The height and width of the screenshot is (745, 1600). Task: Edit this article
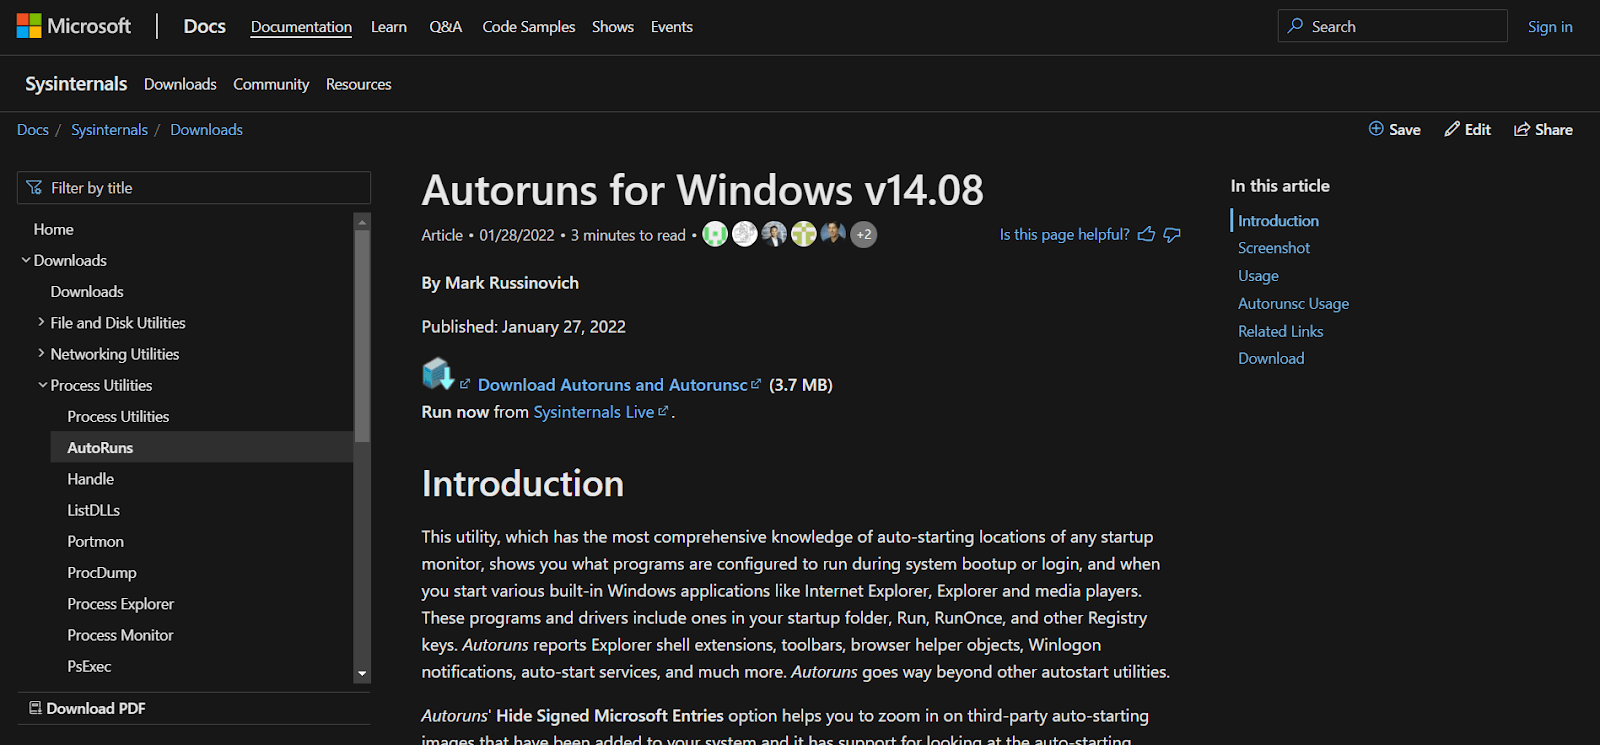[1467, 129]
